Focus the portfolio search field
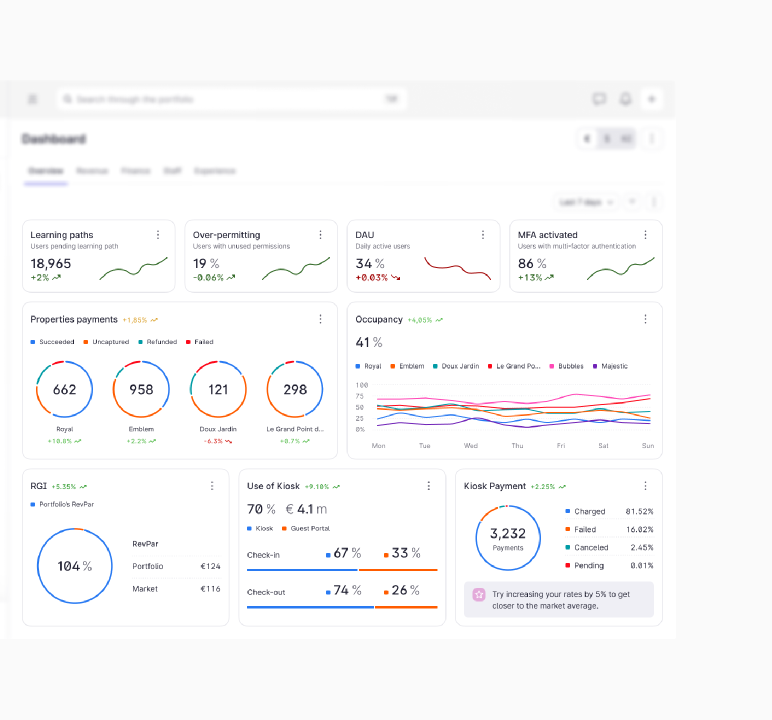Image resolution: width=772 pixels, height=720 pixels. [x=231, y=99]
